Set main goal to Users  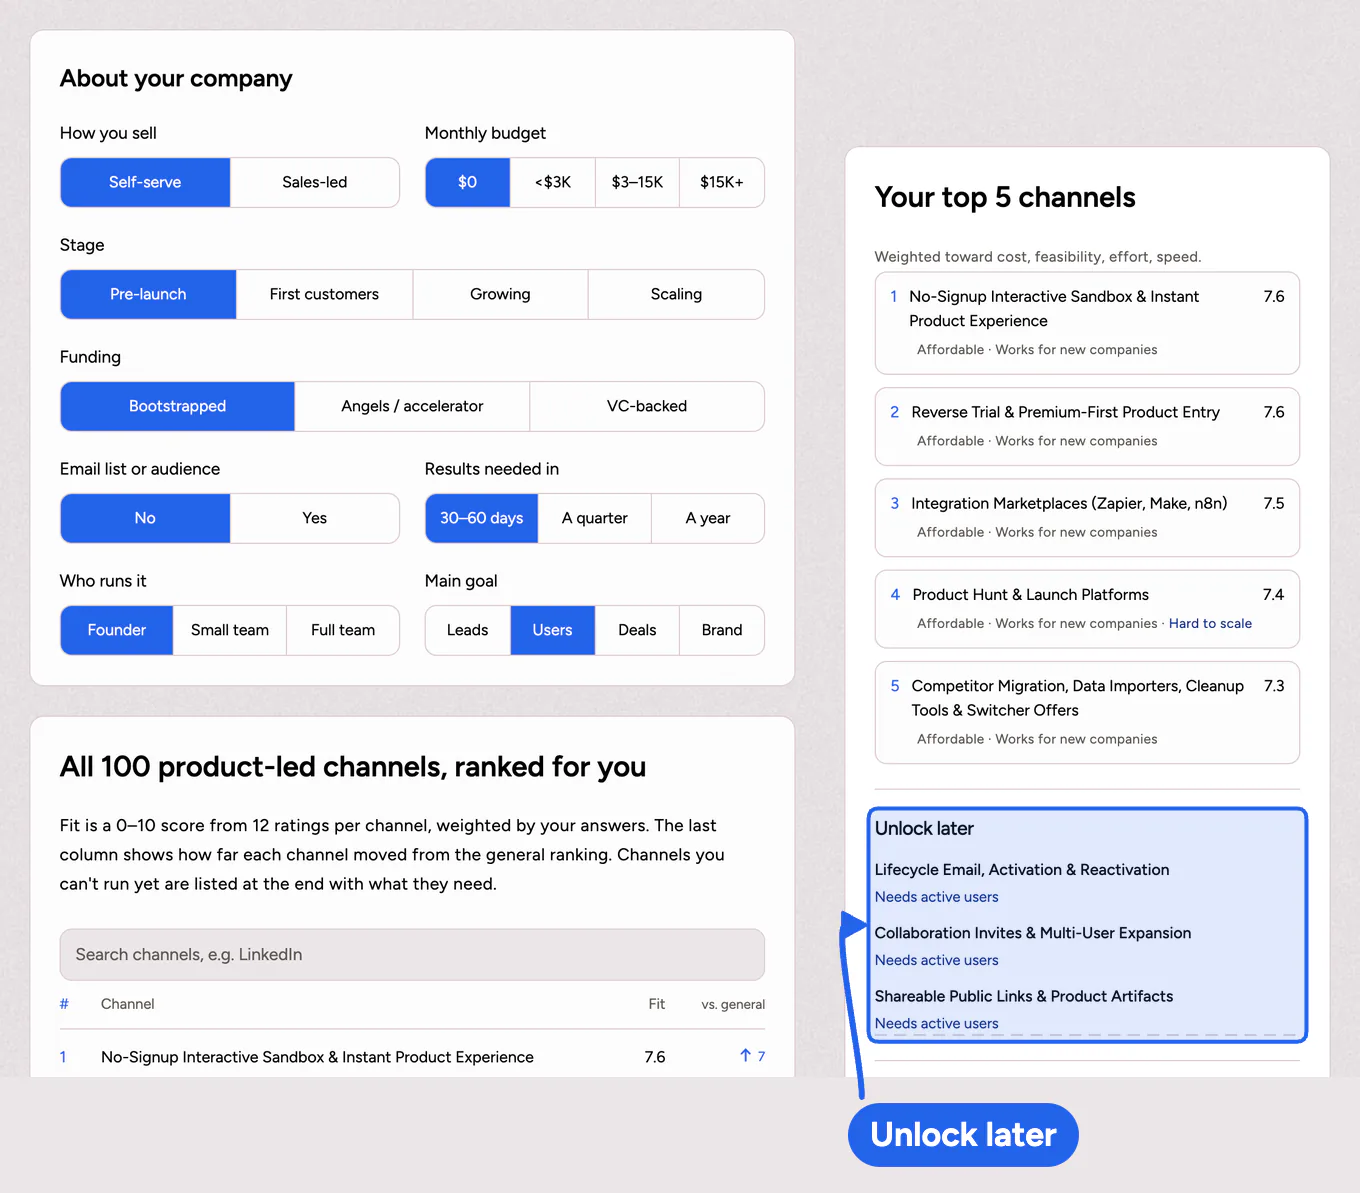point(553,630)
